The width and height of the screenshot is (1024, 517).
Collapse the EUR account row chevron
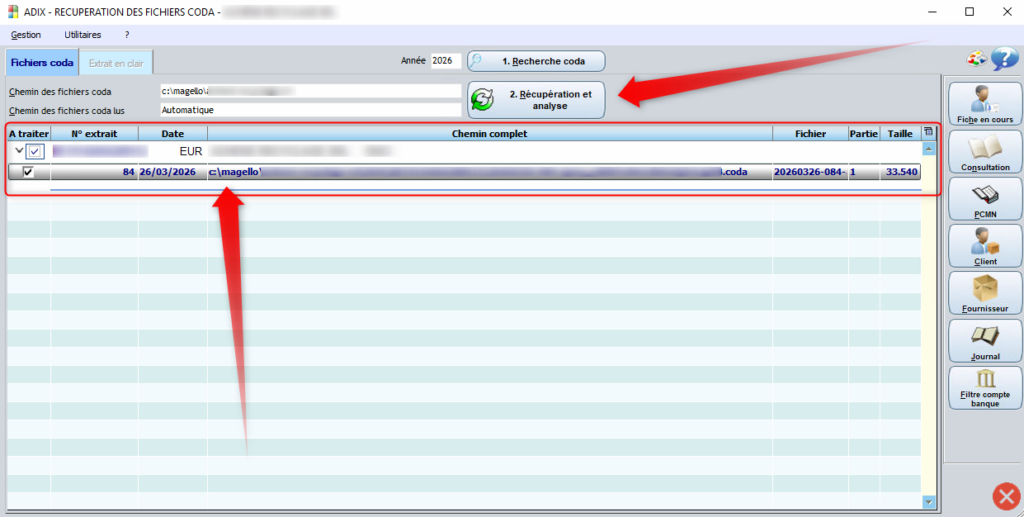coord(18,151)
